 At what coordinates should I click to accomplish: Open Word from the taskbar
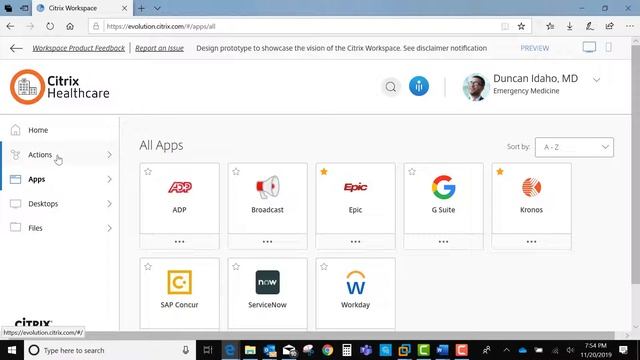(442, 350)
